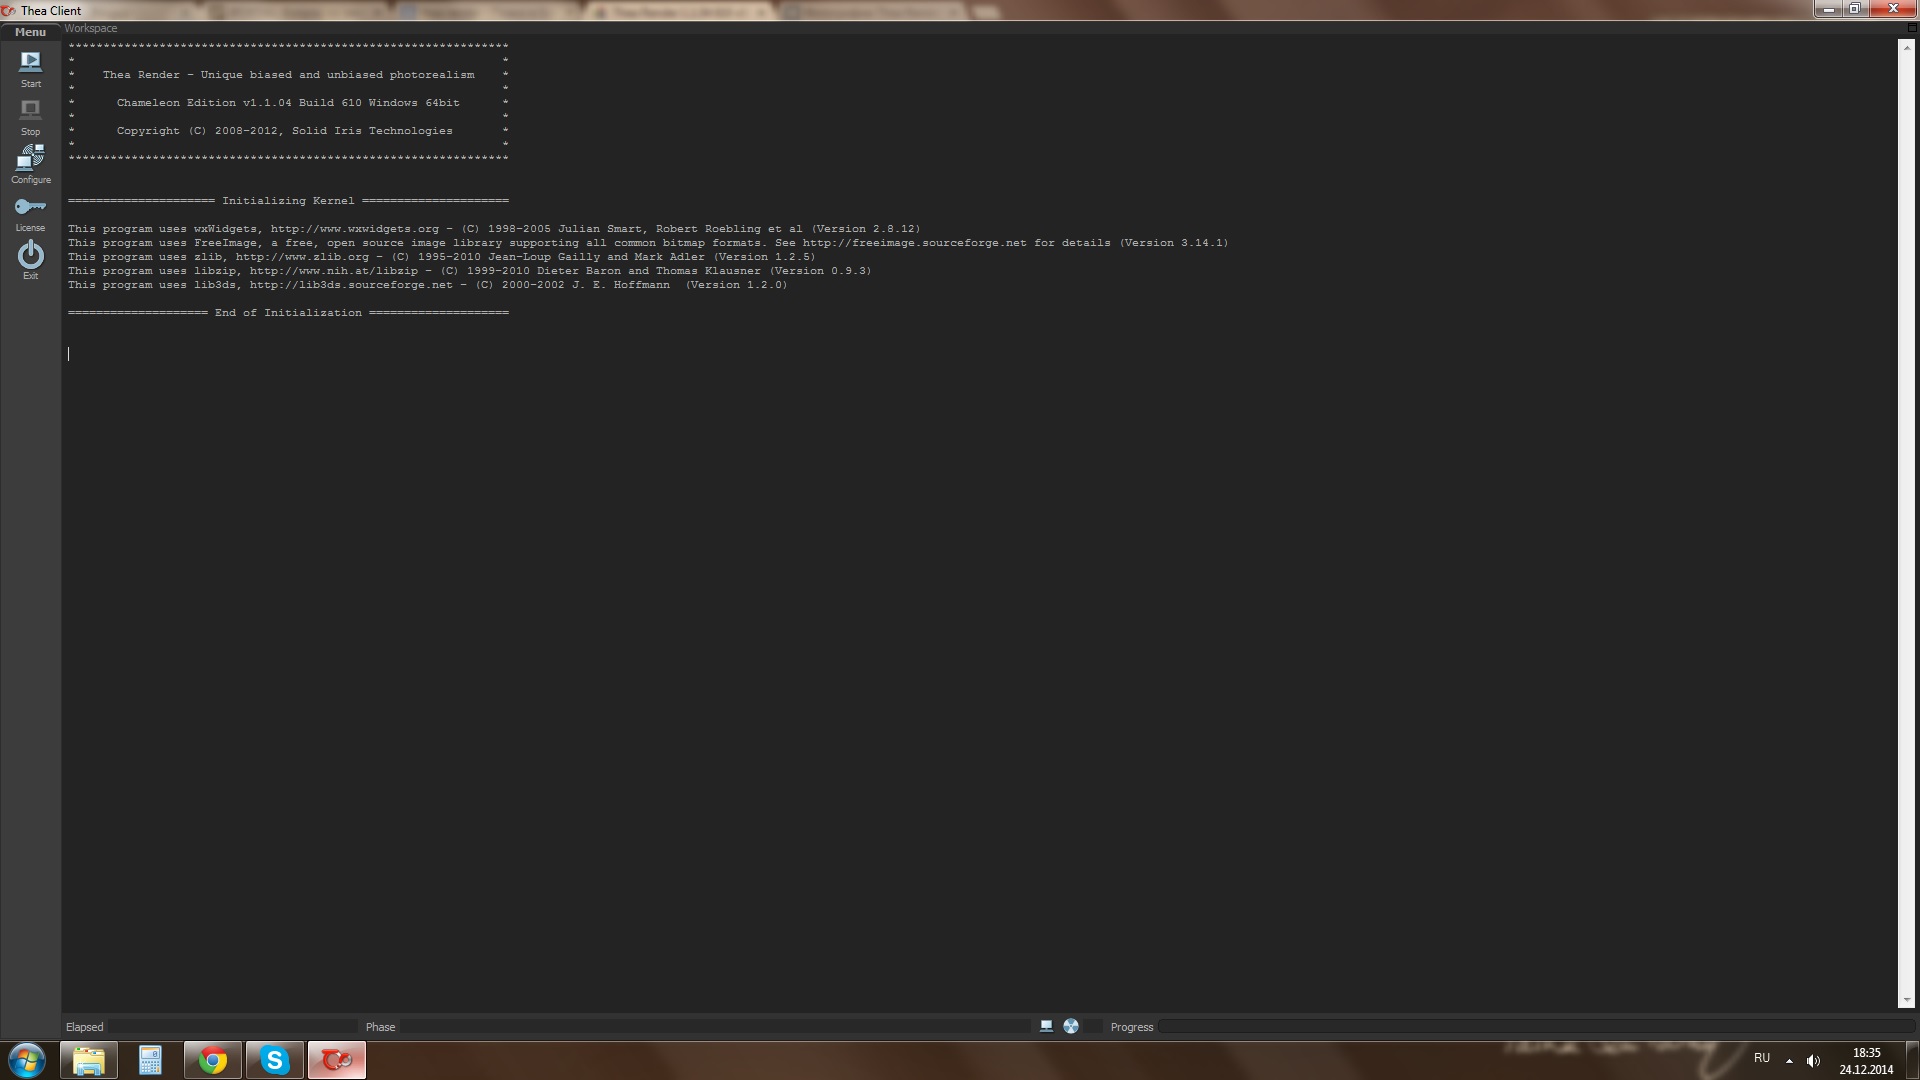Click the computer status icon in status bar
This screenshot has width=1920, height=1080.
click(1046, 1026)
